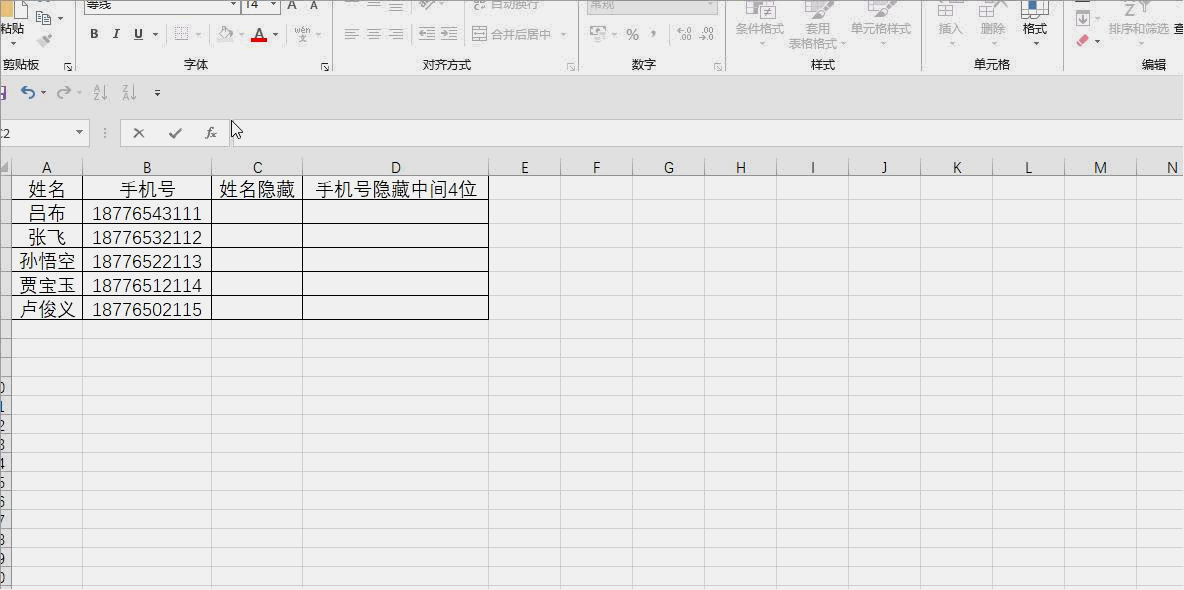Image resolution: width=1184 pixels, height=590 pixels.
Task: Decrease indent
Action: point(427,34)
